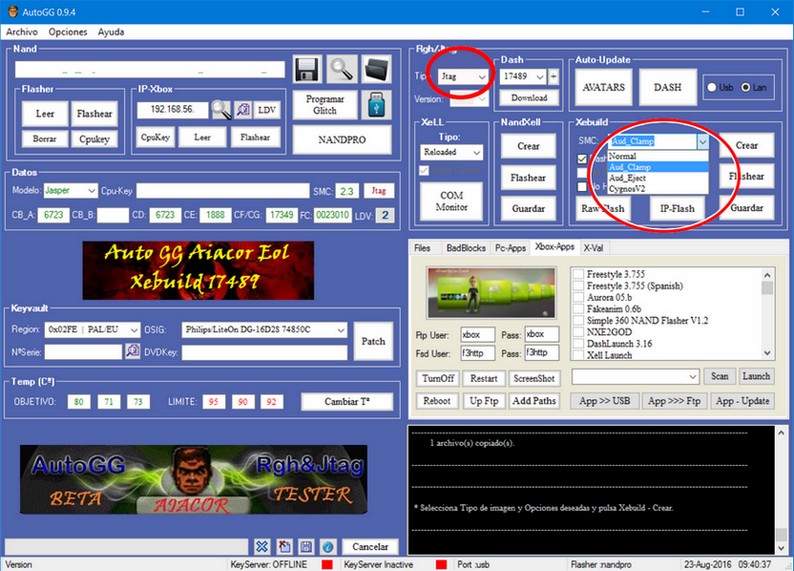794x571 pixels.
Task: Choose Normal from the SMC list
Action: point(658,156)
